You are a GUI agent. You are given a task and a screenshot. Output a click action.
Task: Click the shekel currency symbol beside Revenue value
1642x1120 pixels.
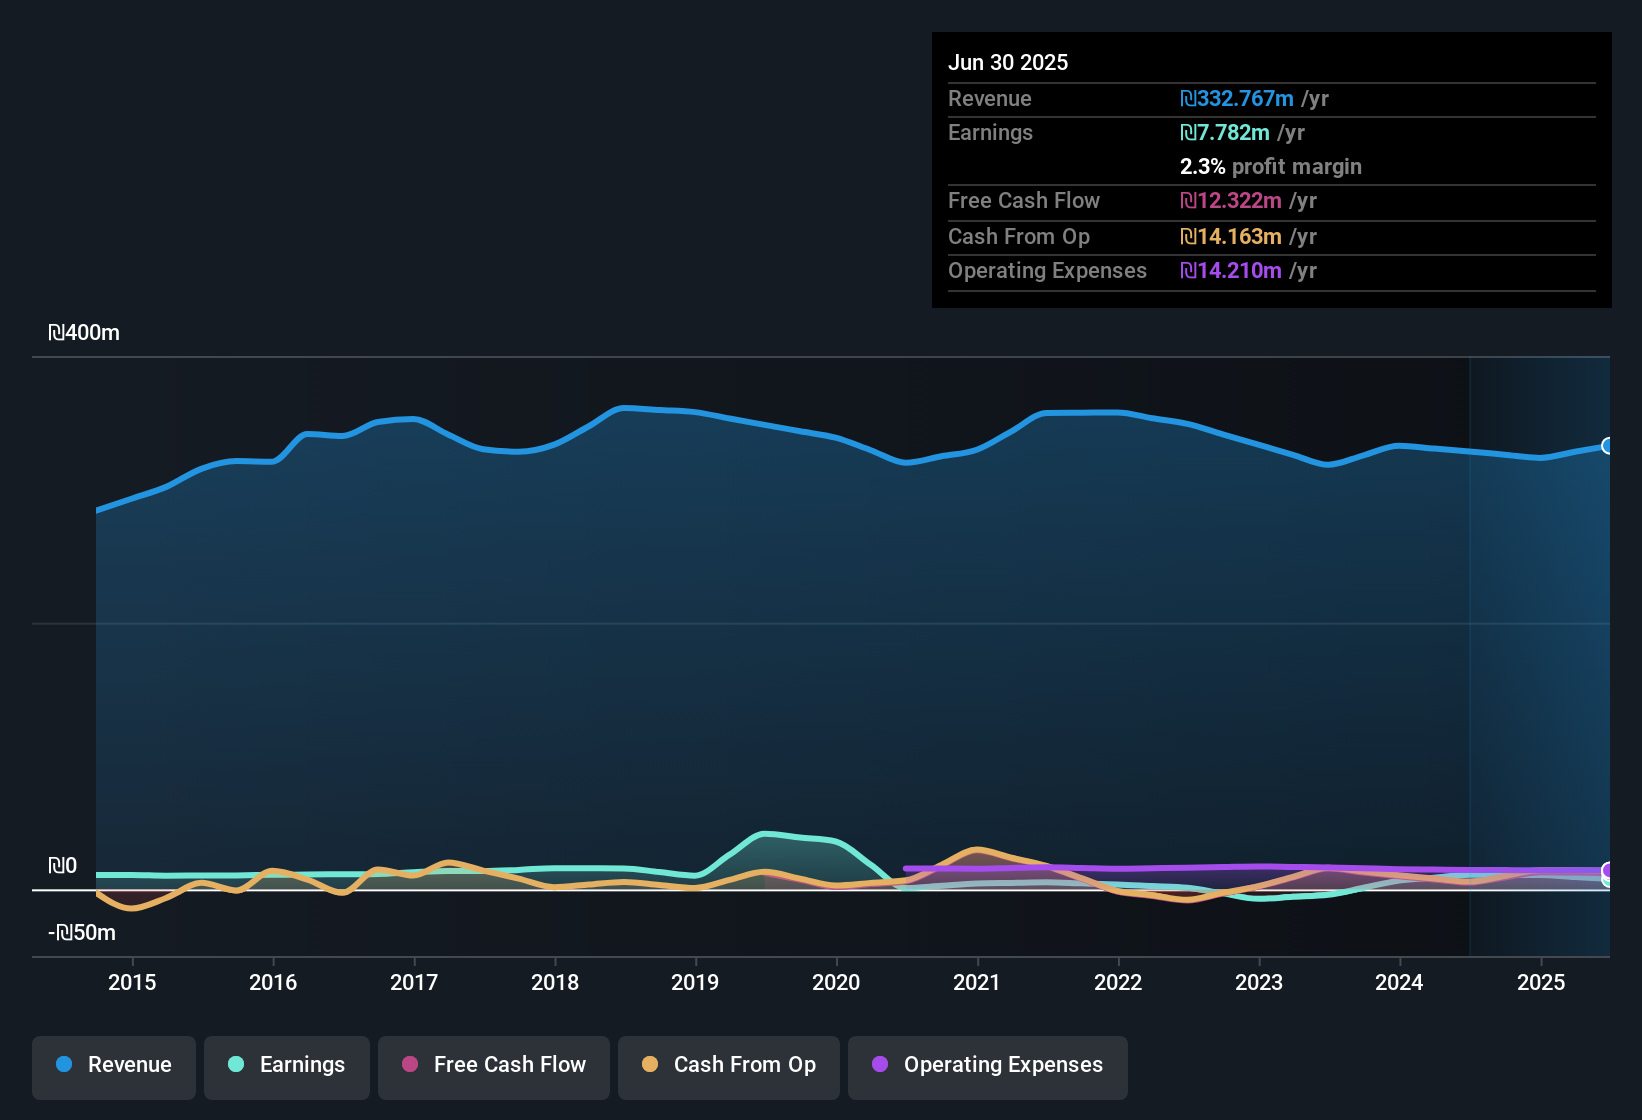pyautogui.click(x=1188, y=98)
